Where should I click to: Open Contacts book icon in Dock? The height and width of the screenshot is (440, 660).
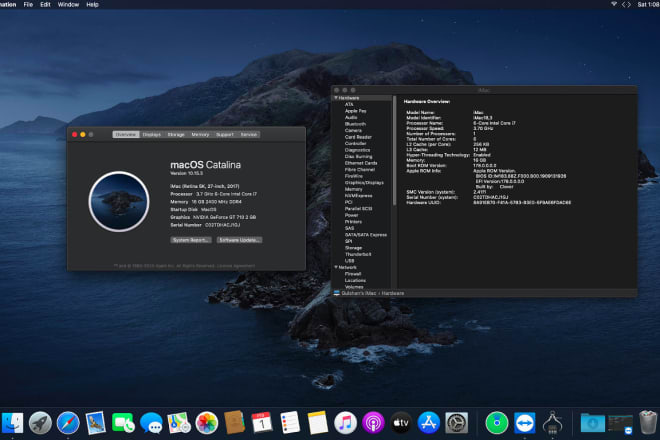(x=234, y=422)
